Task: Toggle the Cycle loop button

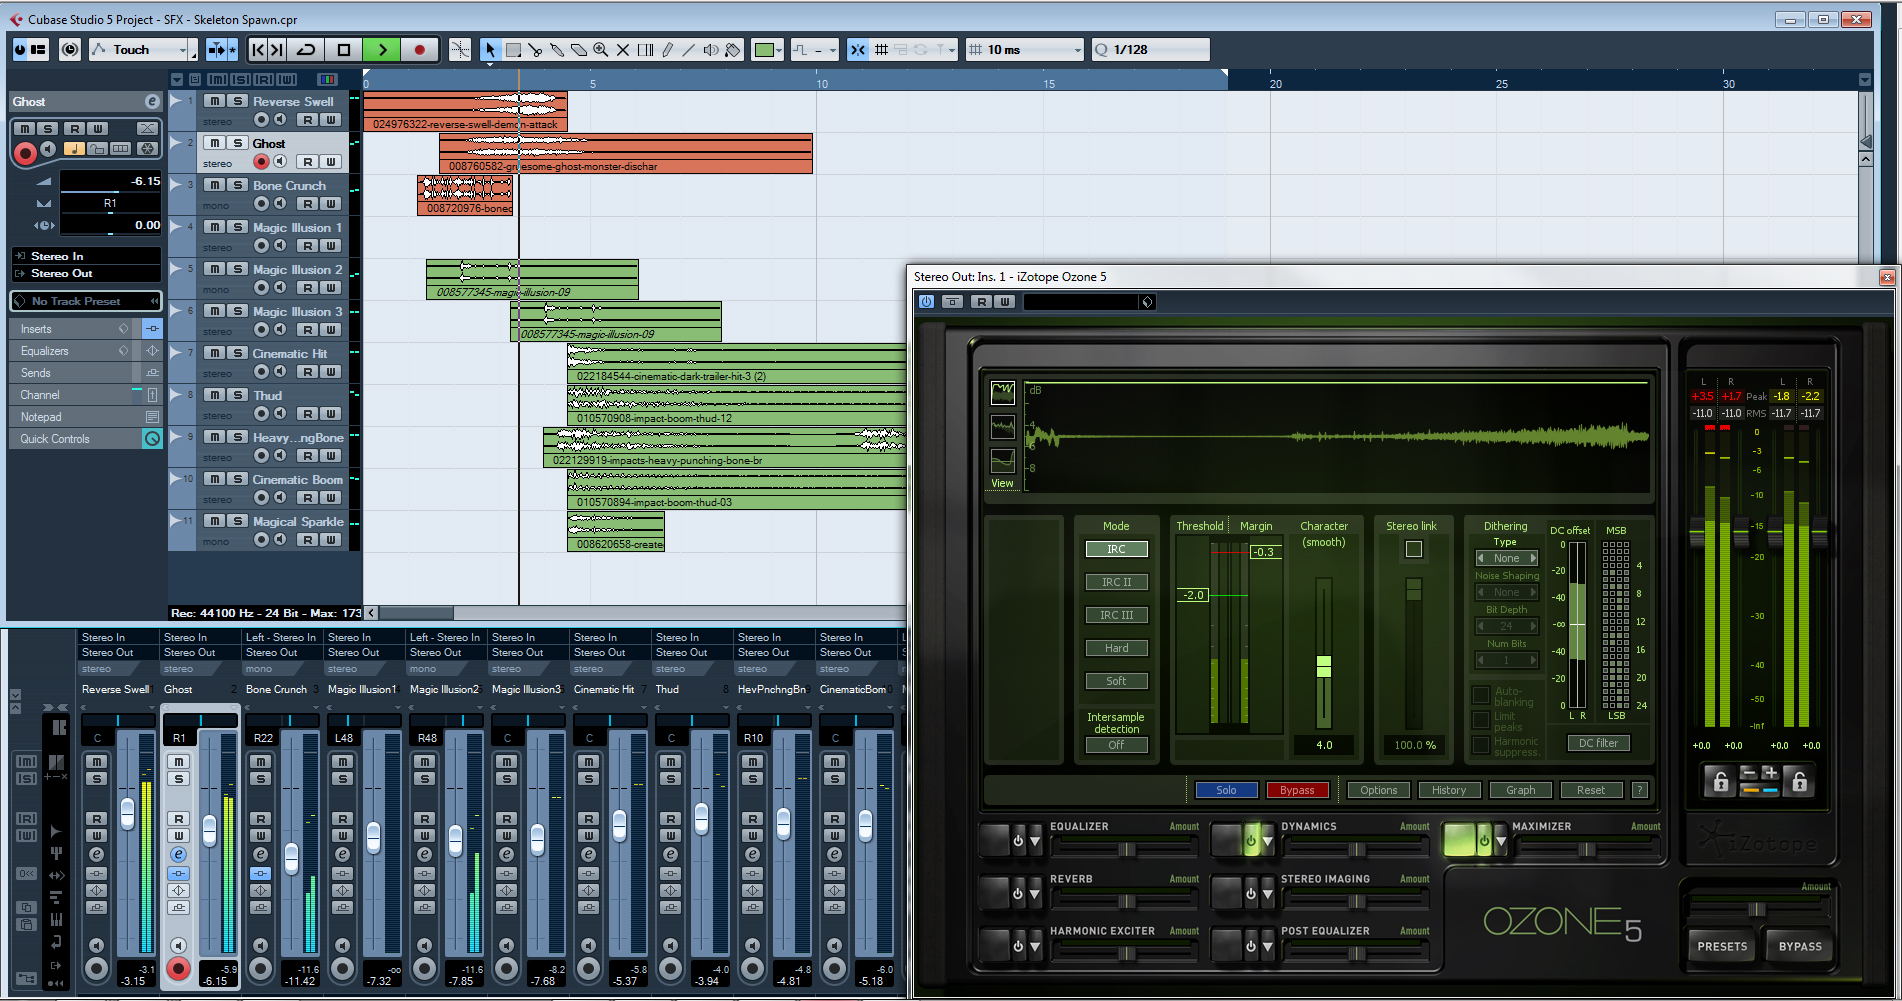Action: coord(307,50)
